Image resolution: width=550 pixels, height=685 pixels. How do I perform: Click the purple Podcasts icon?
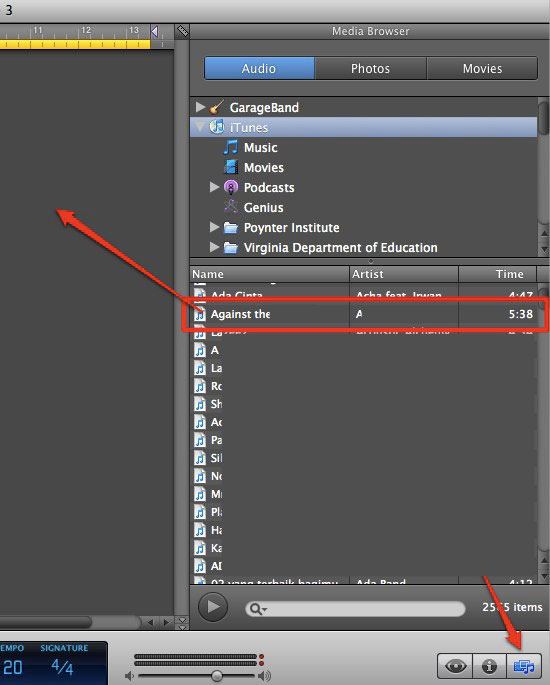(231, 187)
